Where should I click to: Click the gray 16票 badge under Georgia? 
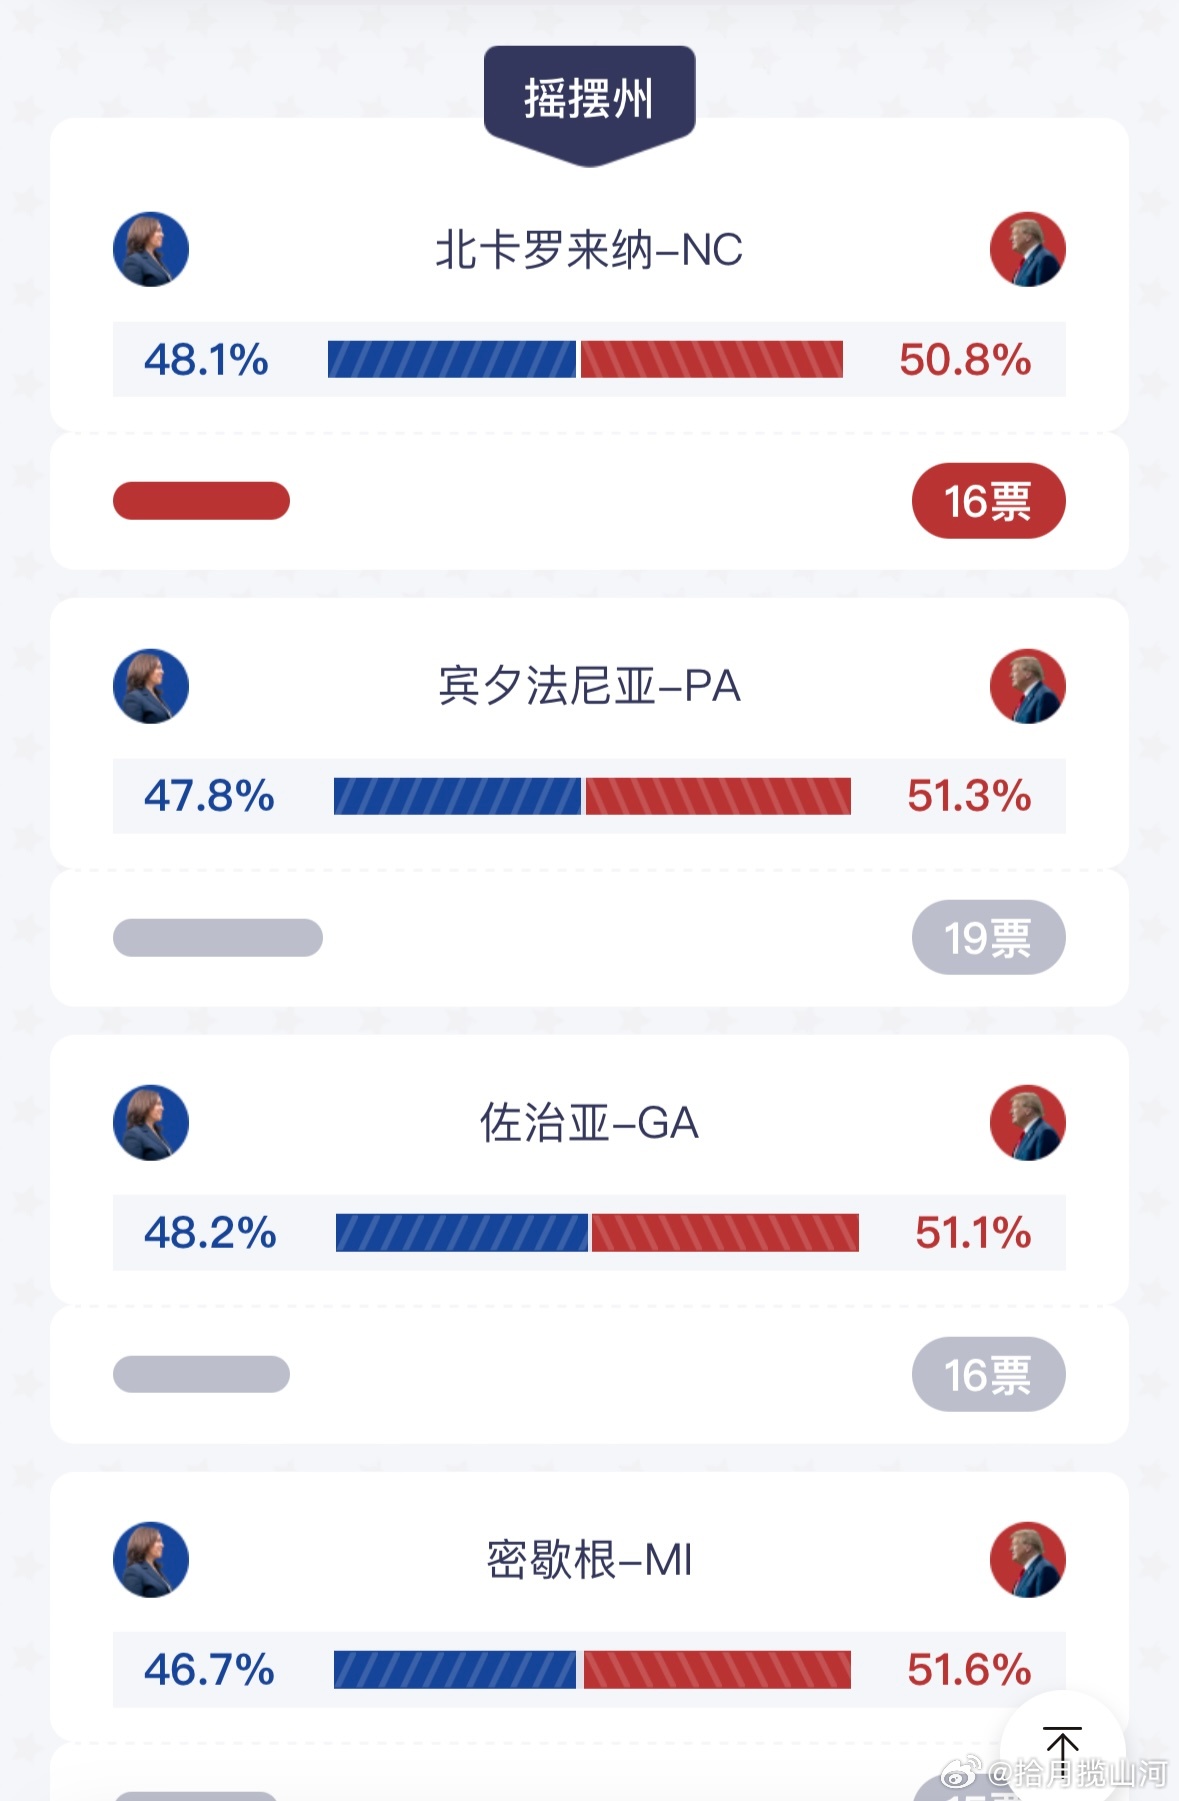(986, 1374)
